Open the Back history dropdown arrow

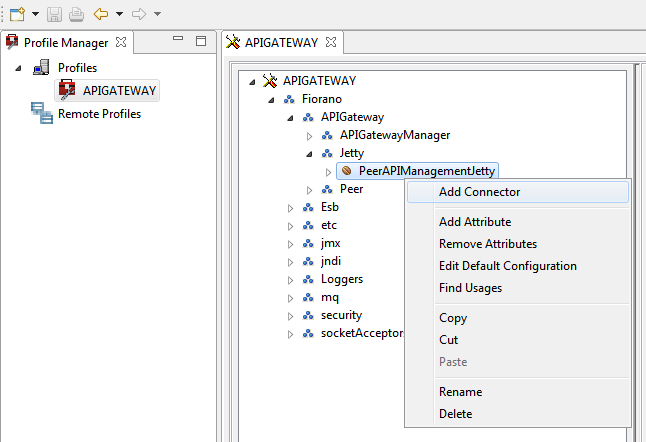[x=119, y=14]
